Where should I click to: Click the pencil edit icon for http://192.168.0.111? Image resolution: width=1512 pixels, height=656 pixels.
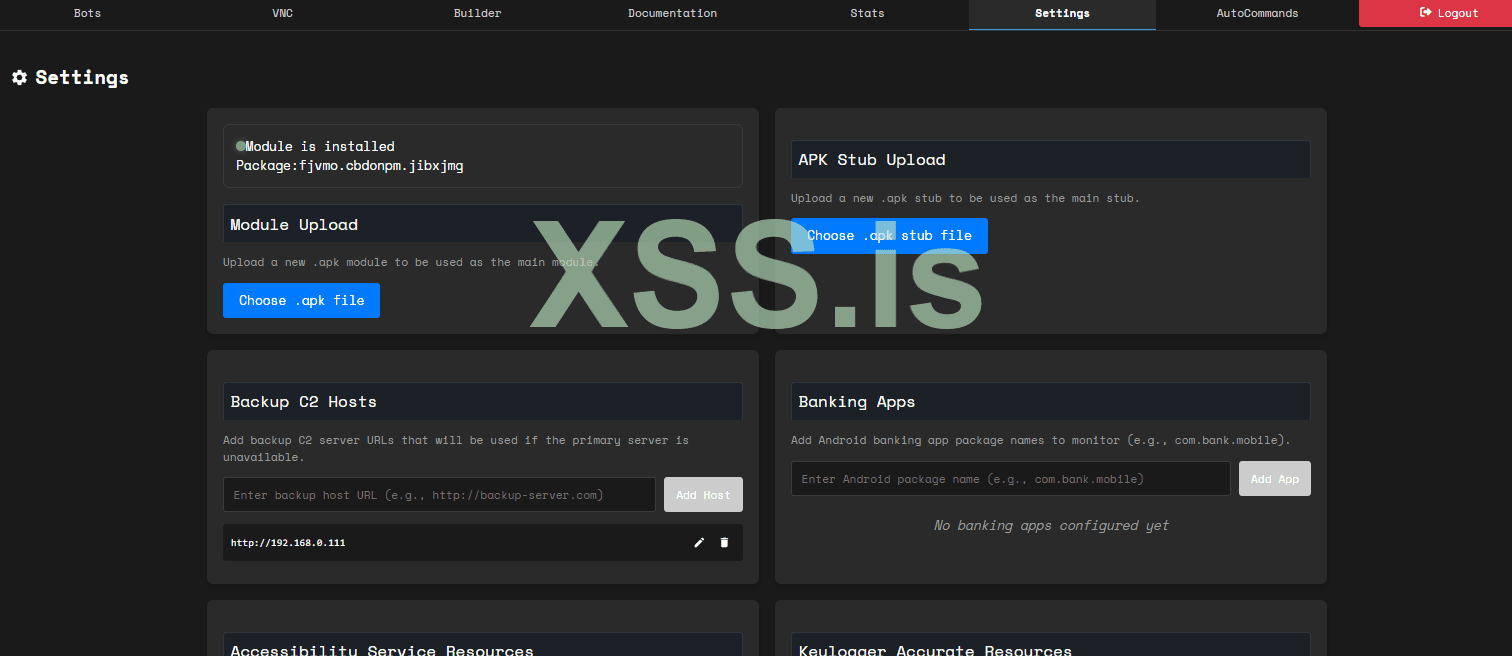pos(699,542)
